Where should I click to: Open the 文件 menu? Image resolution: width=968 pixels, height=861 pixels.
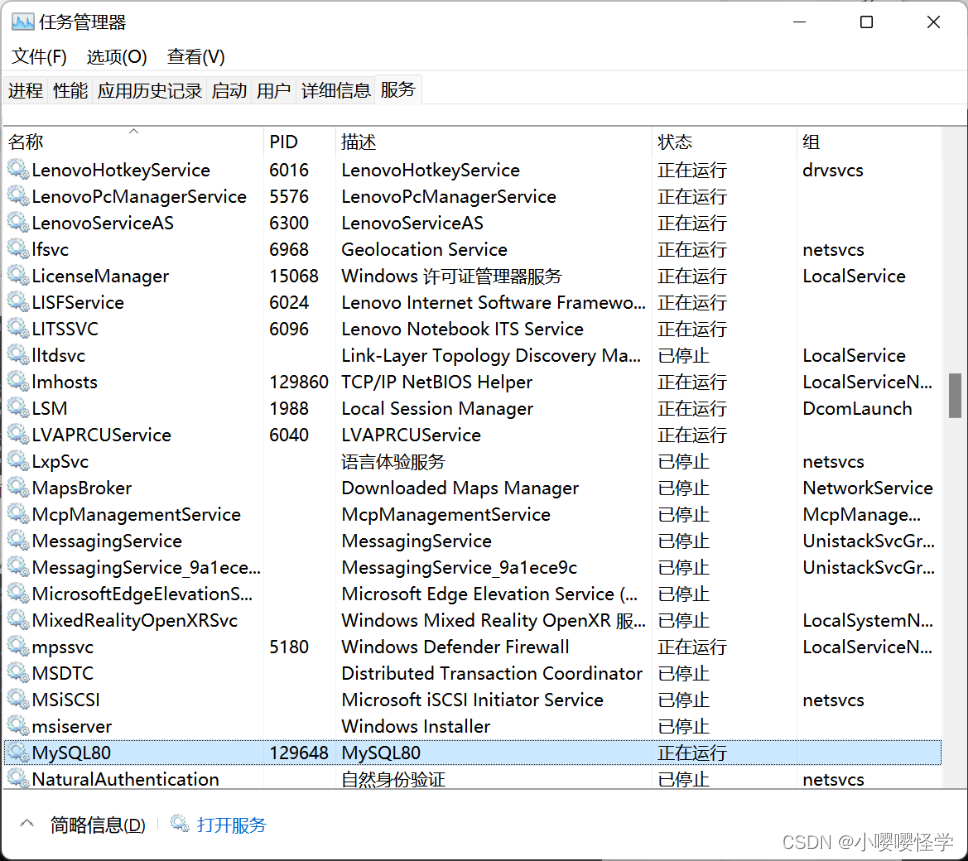(x=38, y=57)
